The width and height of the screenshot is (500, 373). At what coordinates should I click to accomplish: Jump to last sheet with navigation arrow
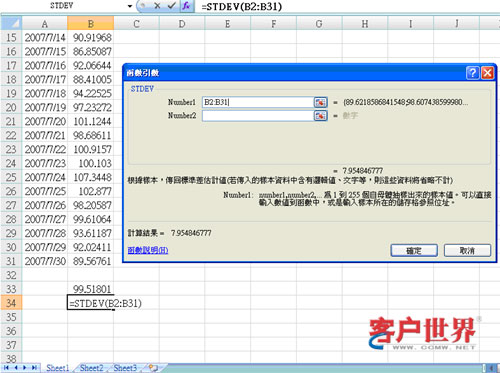coord(34,368)
